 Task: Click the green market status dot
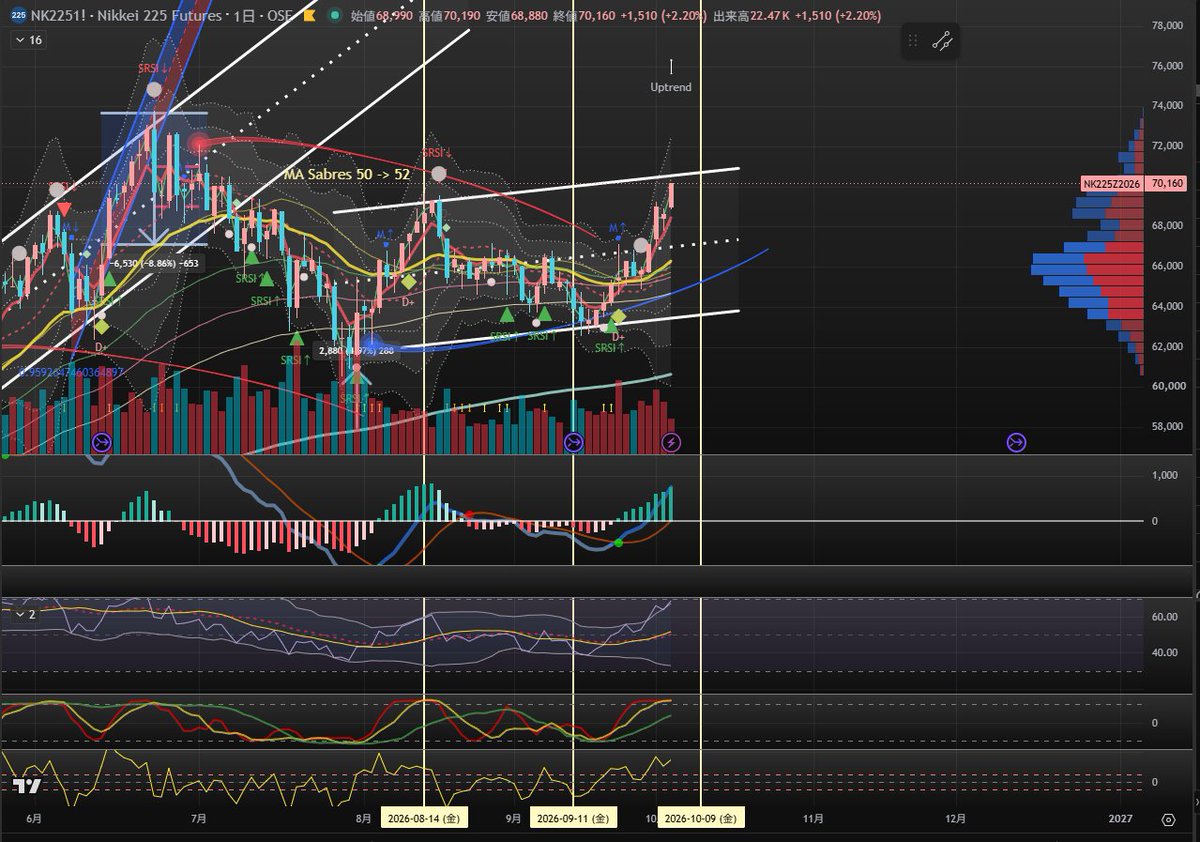coord(333,16)
